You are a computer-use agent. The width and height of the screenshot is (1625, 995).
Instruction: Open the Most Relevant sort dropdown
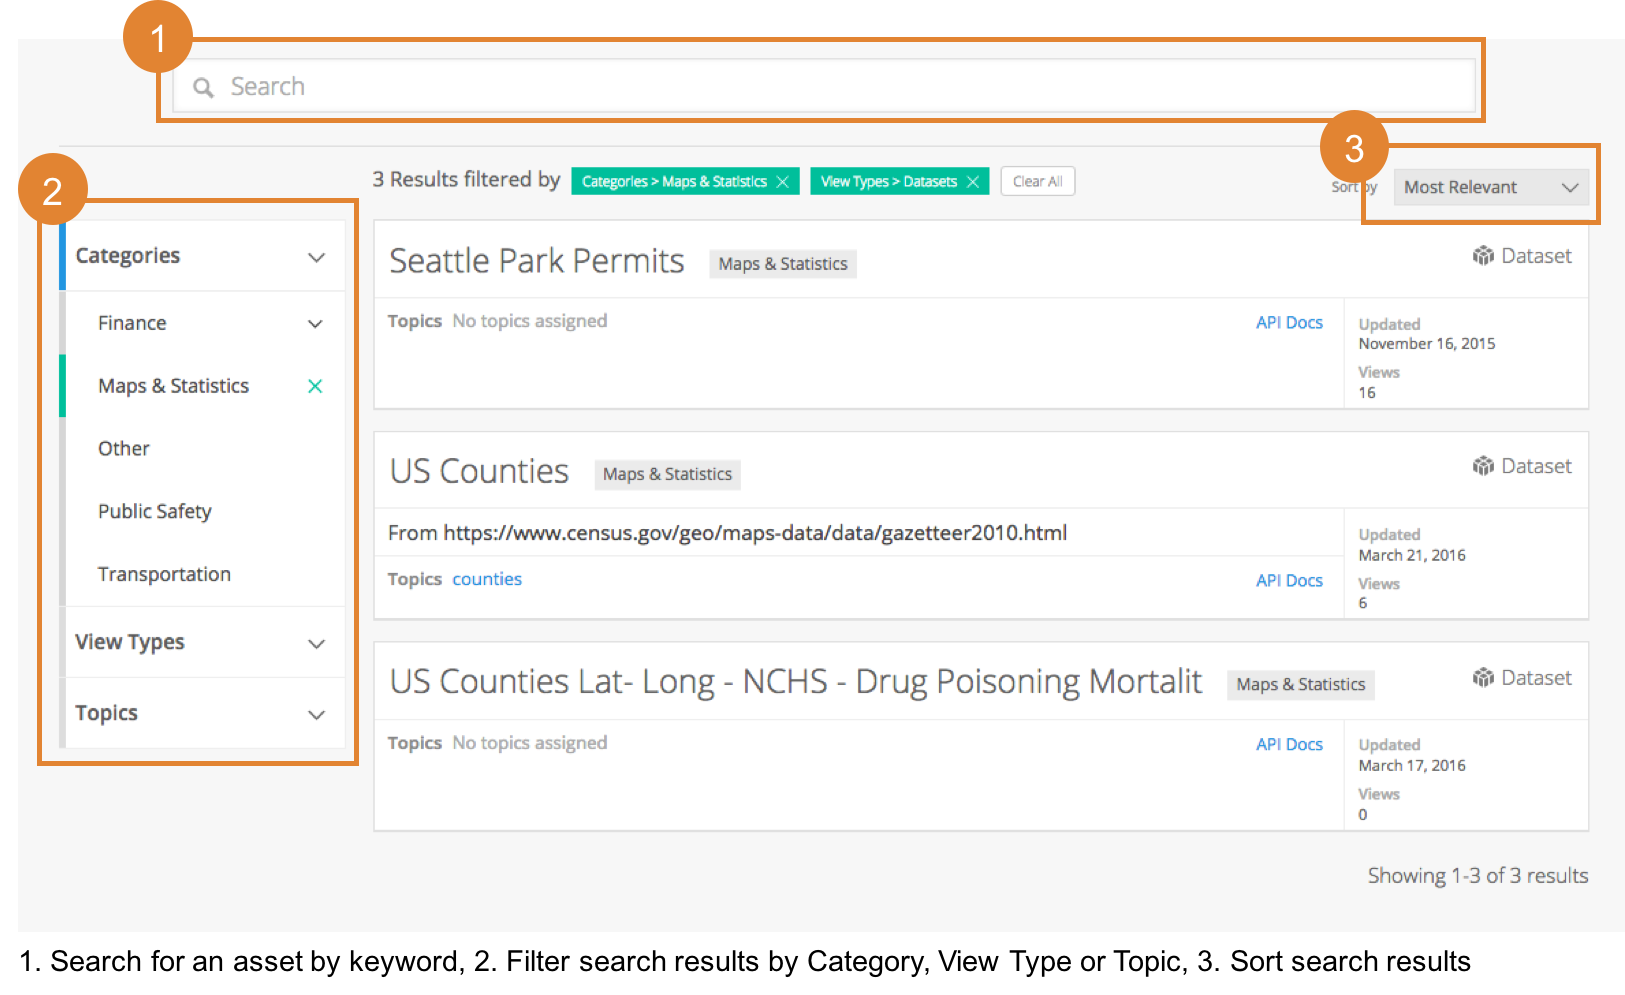coord(1490,187)
